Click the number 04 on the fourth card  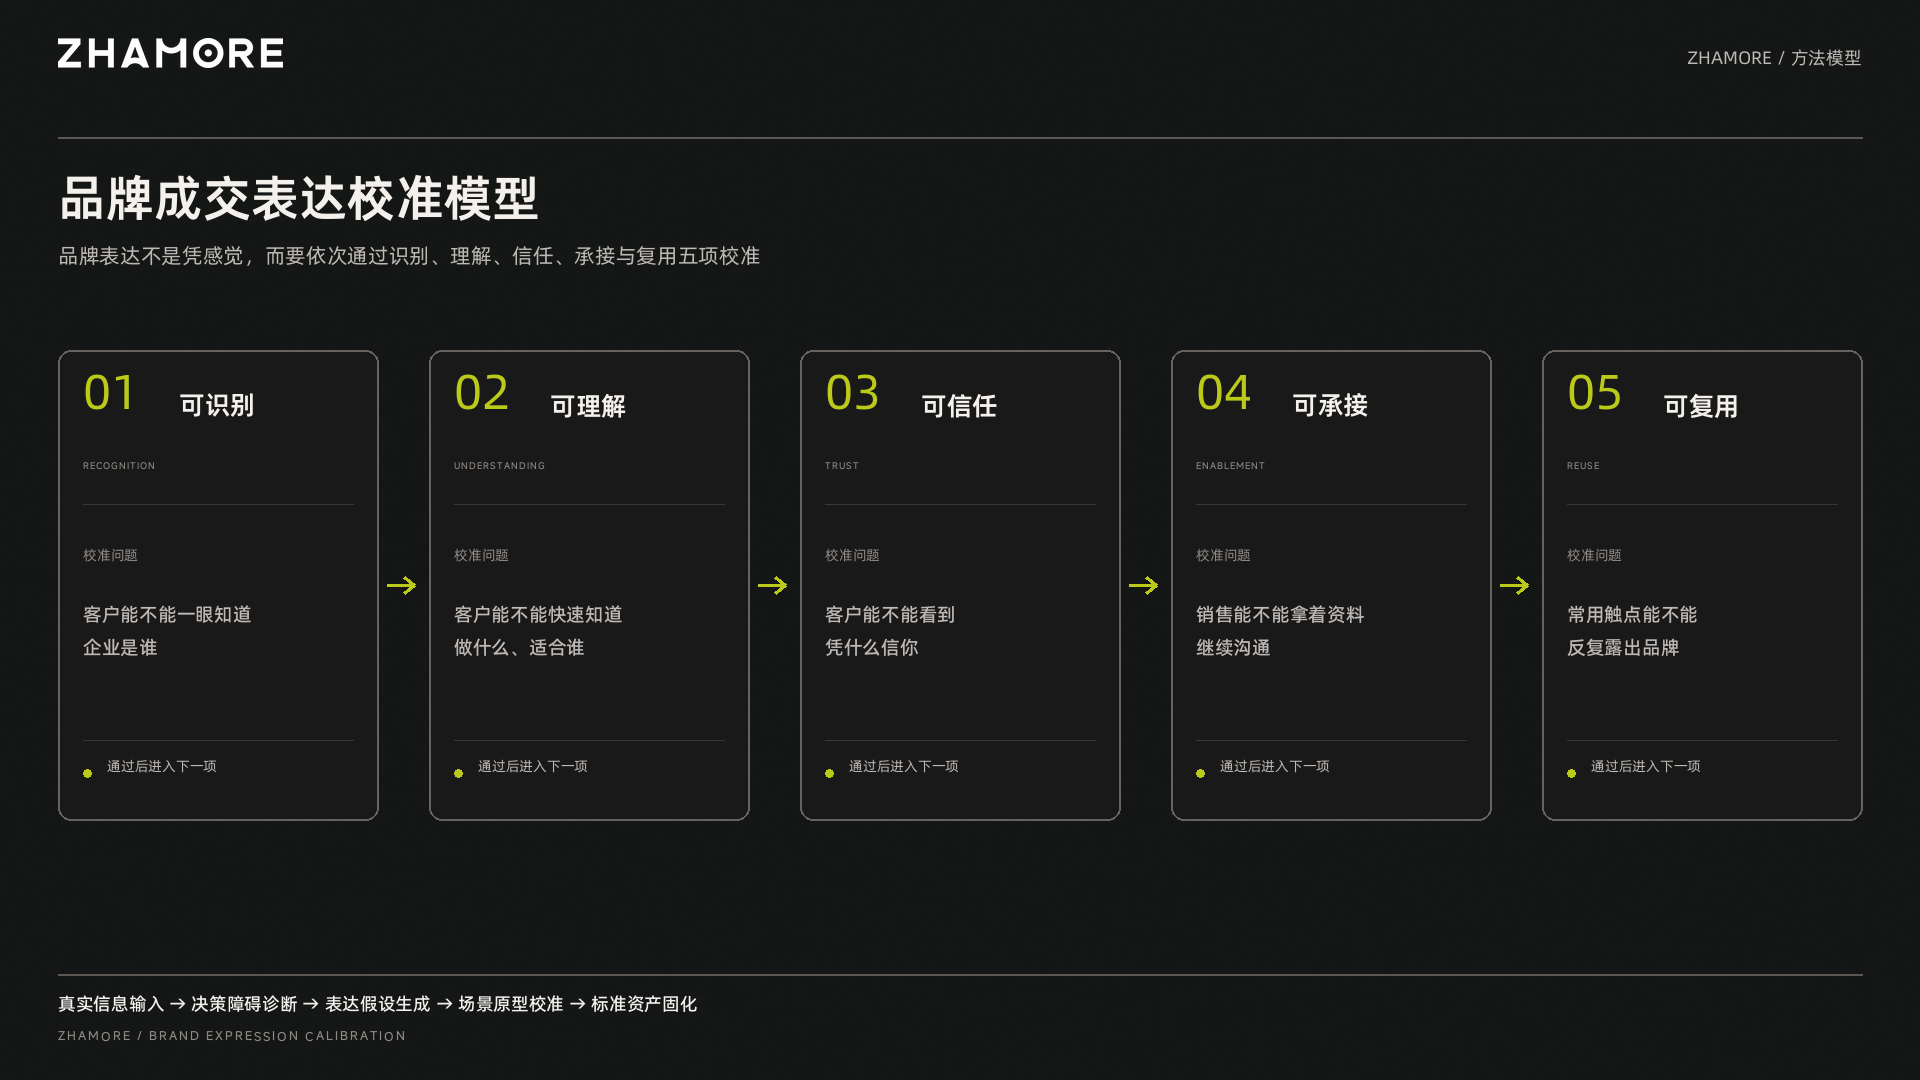(1223, 393)
